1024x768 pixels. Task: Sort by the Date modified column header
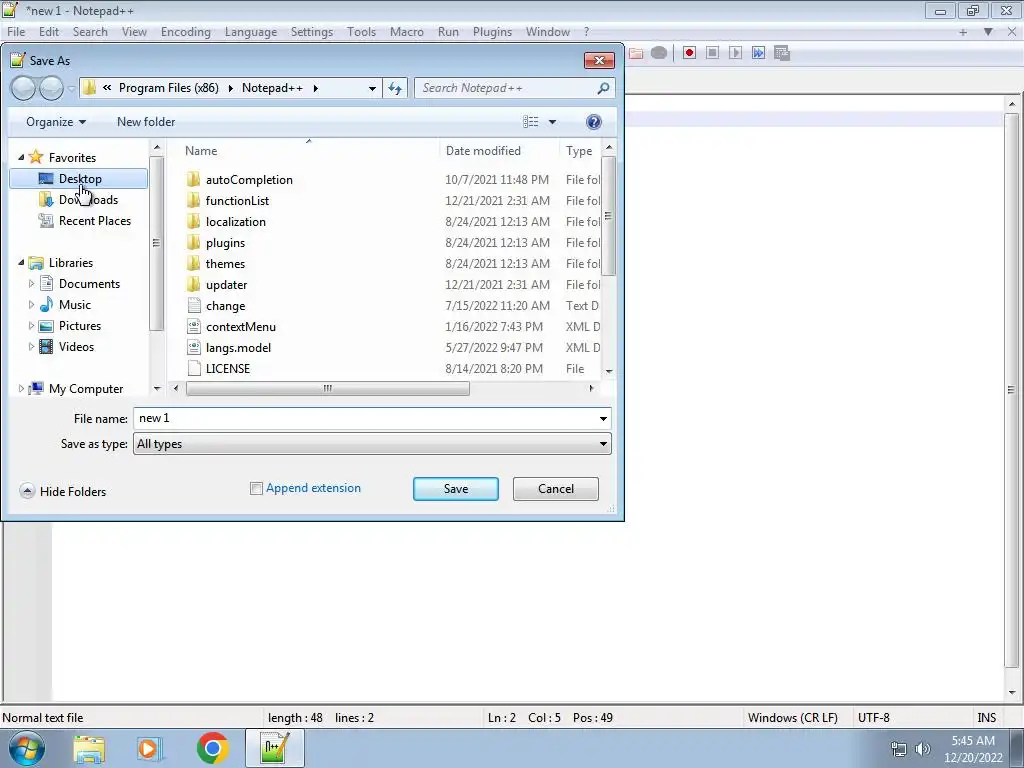click(x=483, y=151)
